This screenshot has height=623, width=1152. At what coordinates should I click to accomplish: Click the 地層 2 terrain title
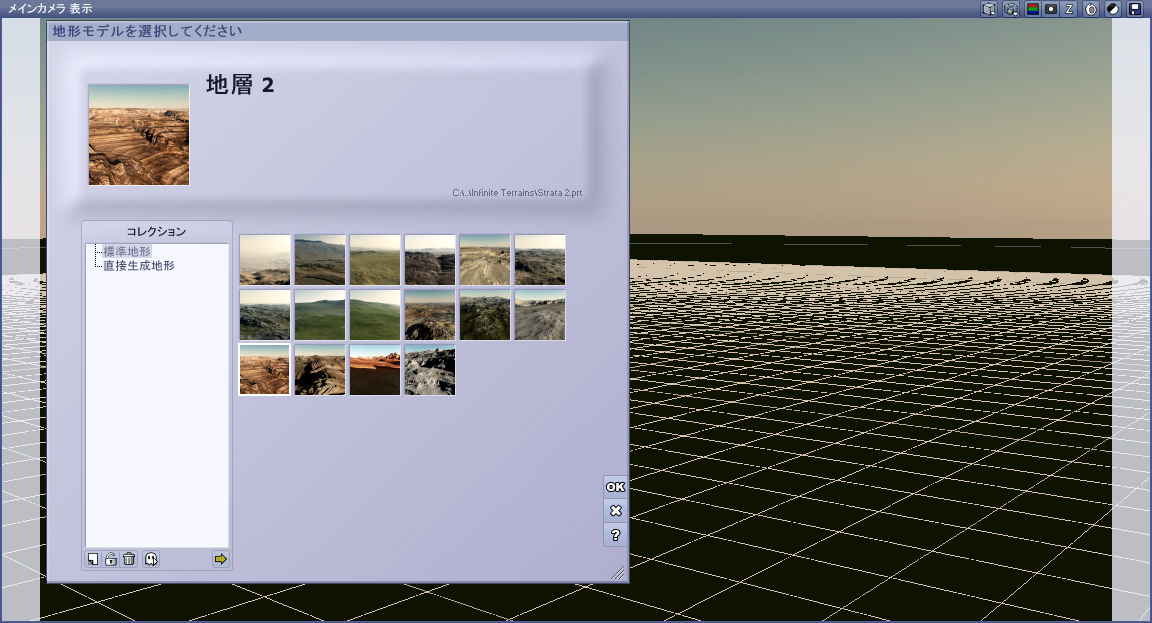pos(240,84)
